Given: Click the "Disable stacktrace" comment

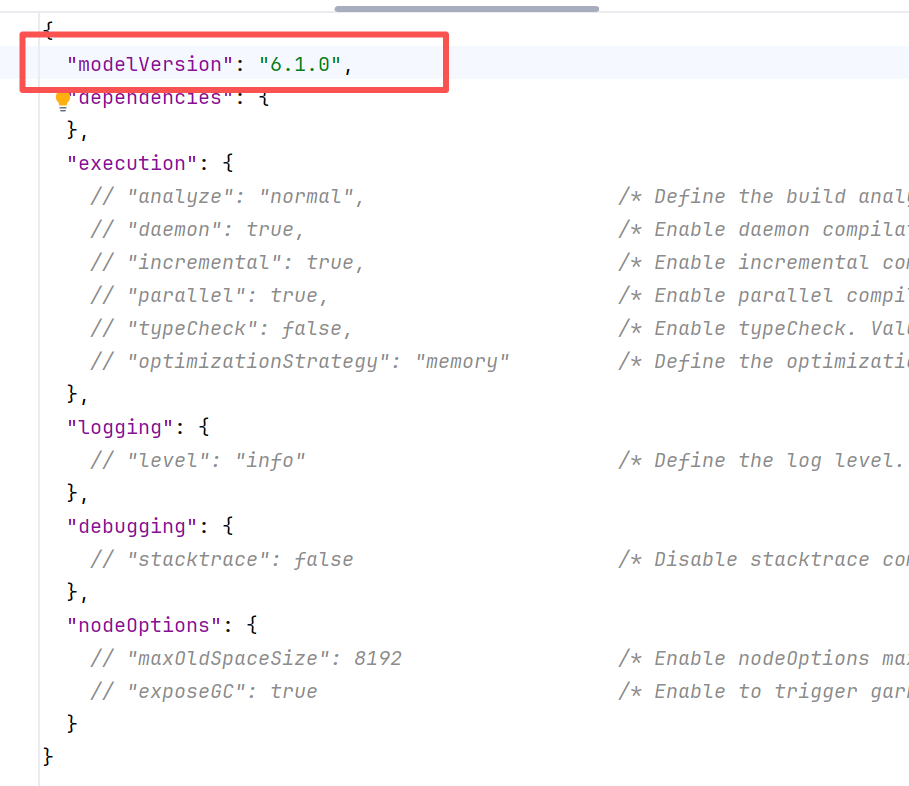Looking at the screenshot, I should [x=763, y=560].
